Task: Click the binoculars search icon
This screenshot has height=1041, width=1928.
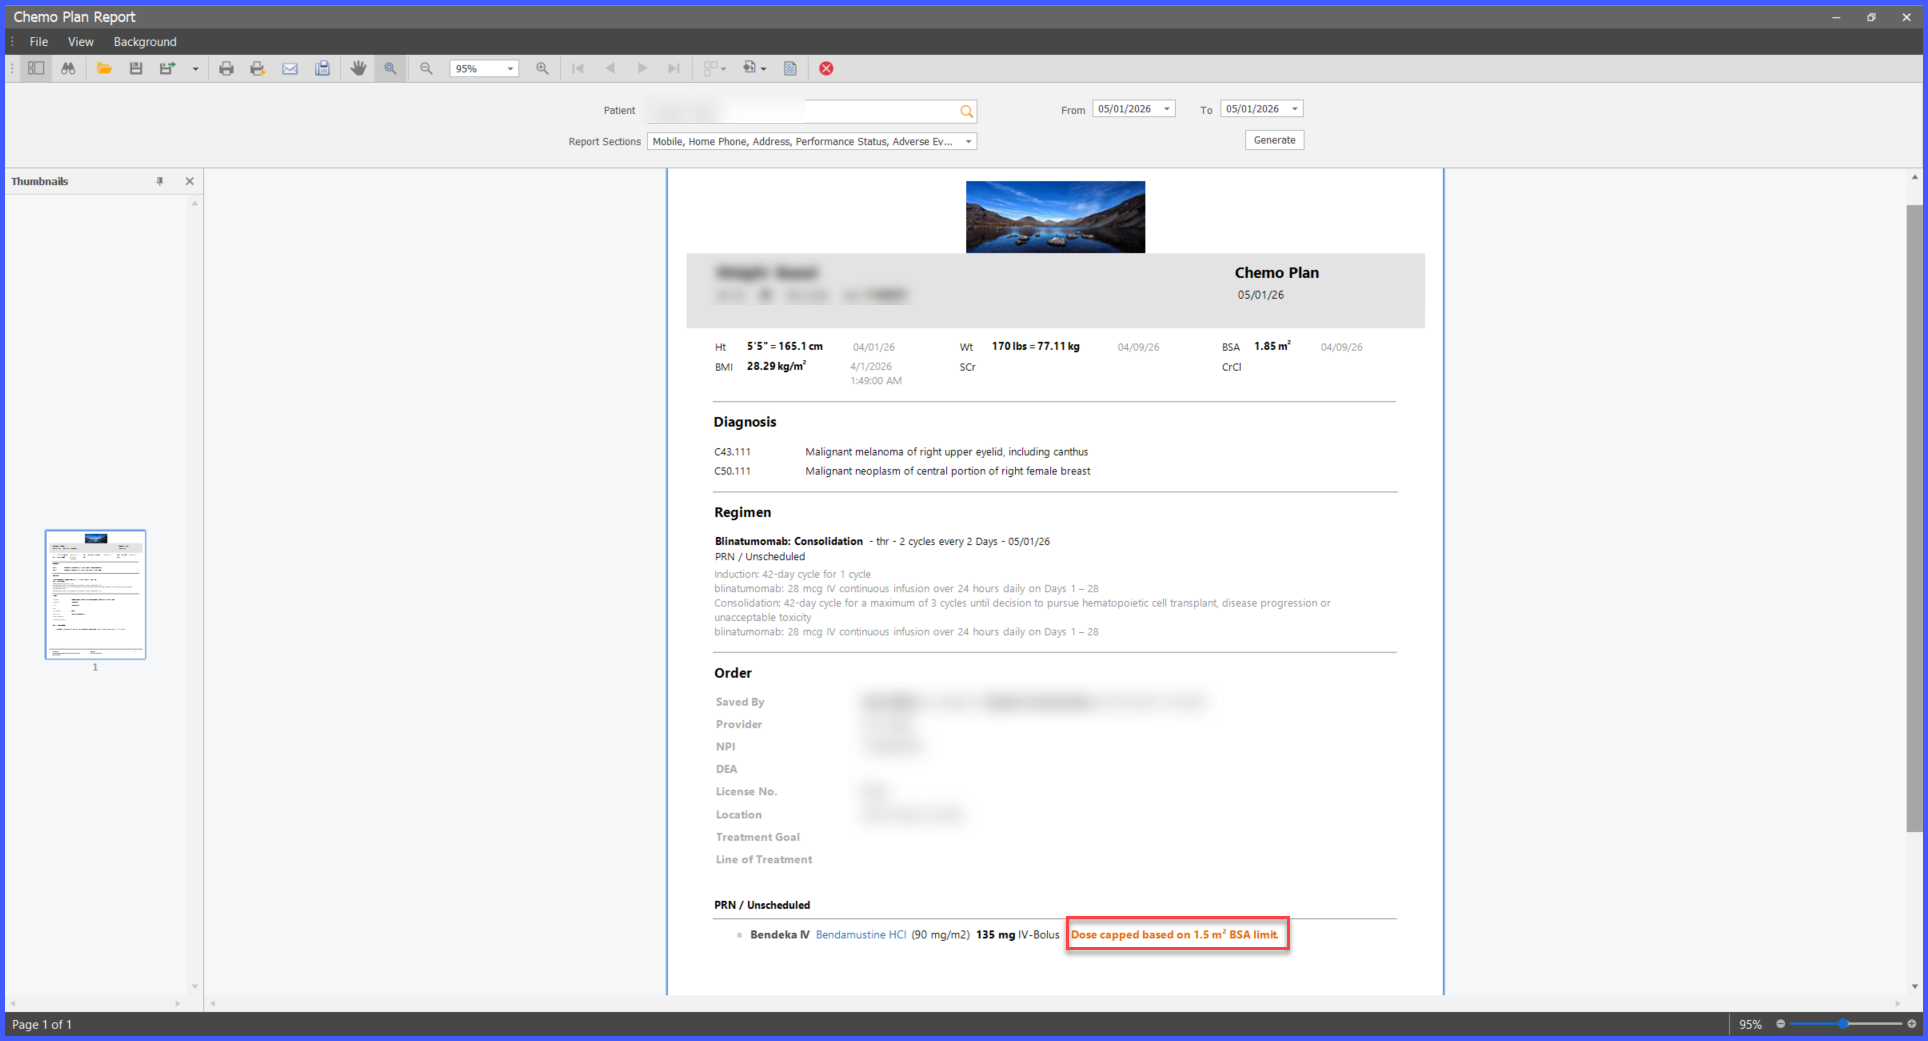Action: point(68,68)
